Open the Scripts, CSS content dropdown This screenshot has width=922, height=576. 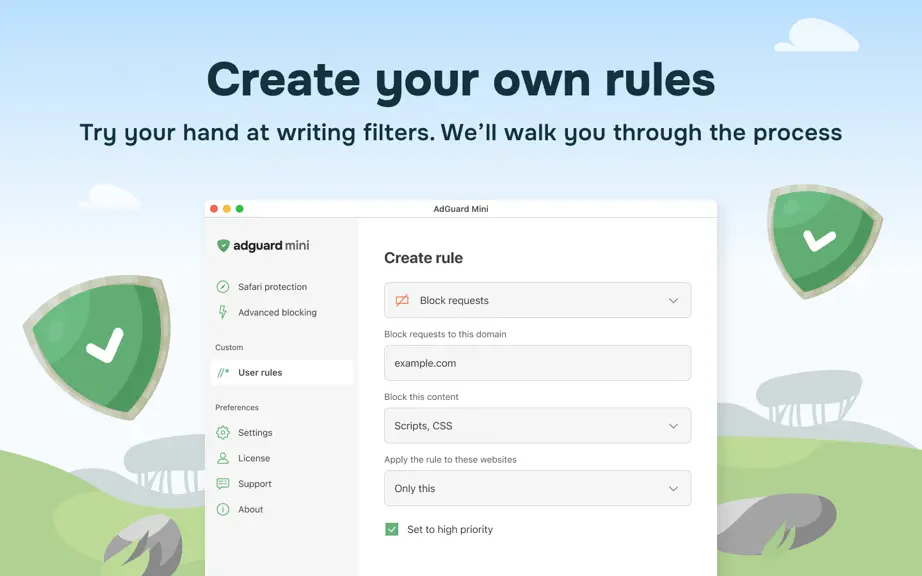pyautogui.click(x=537, y=426)
